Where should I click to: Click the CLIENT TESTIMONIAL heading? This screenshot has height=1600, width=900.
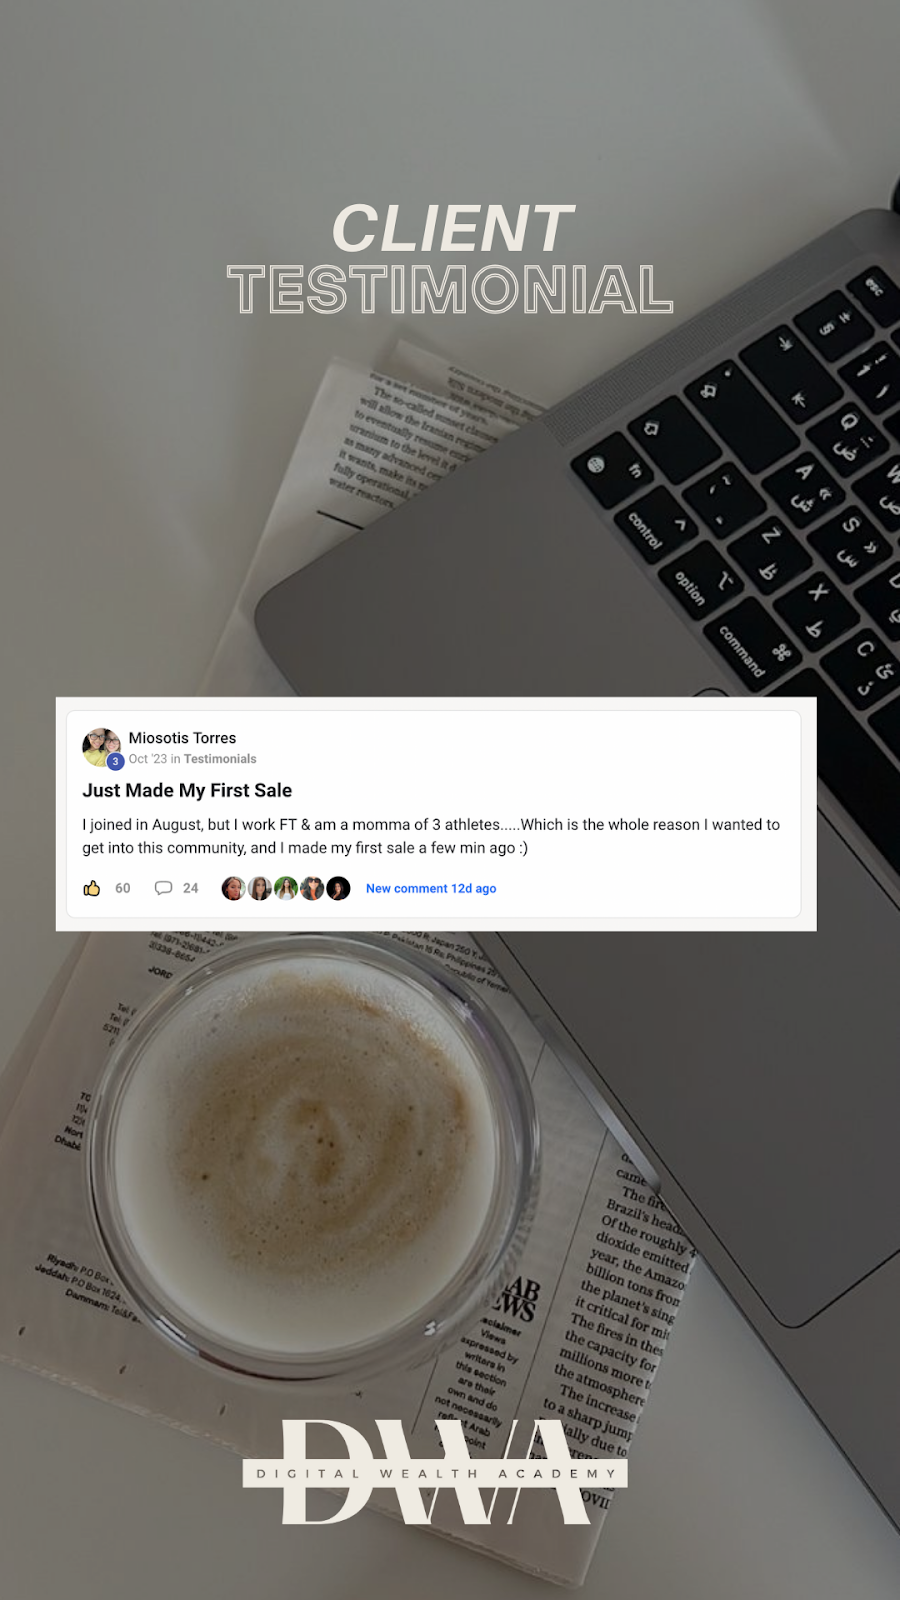click(x=451, y=258)
